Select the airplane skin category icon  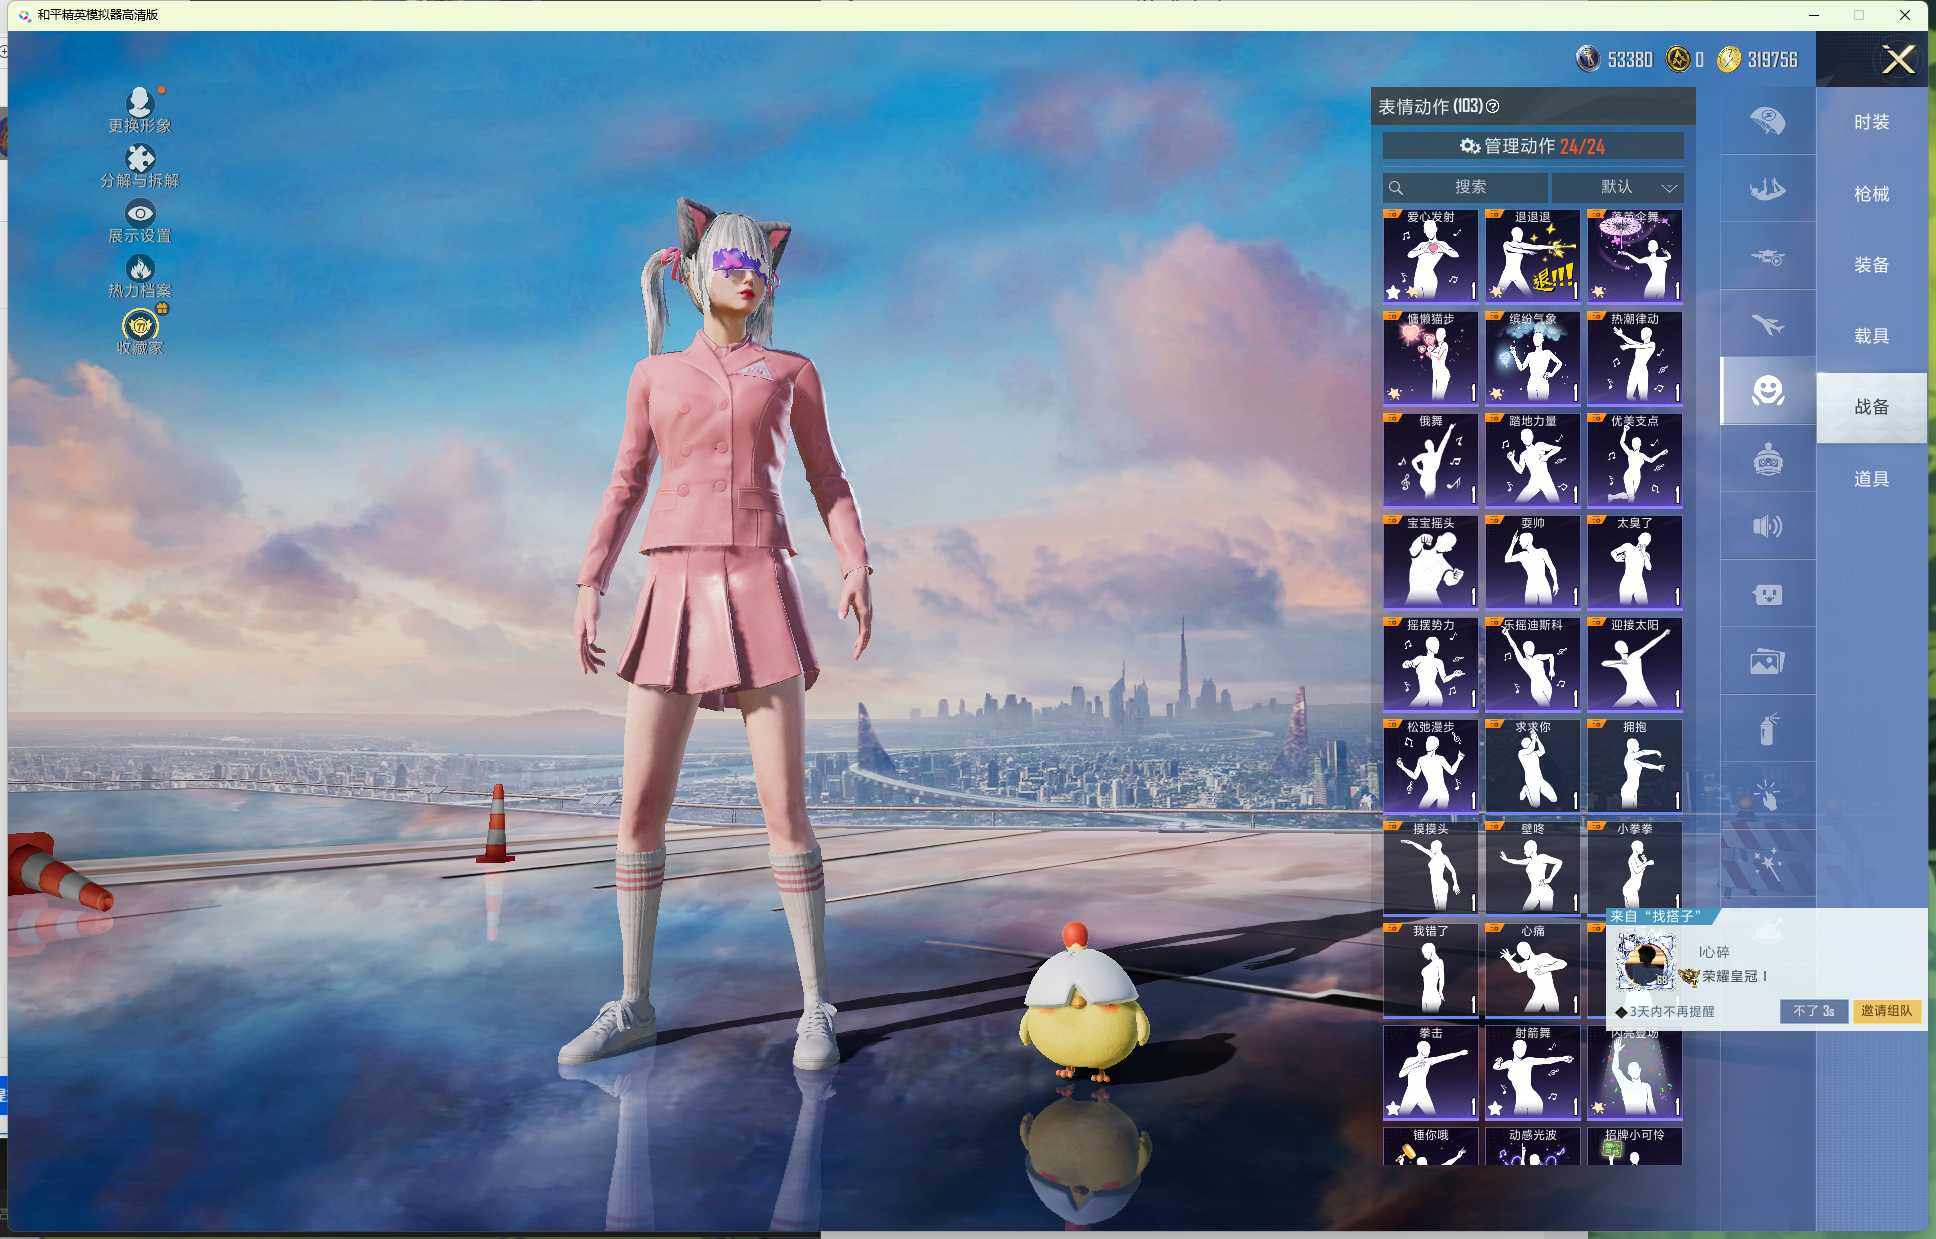1767,324
